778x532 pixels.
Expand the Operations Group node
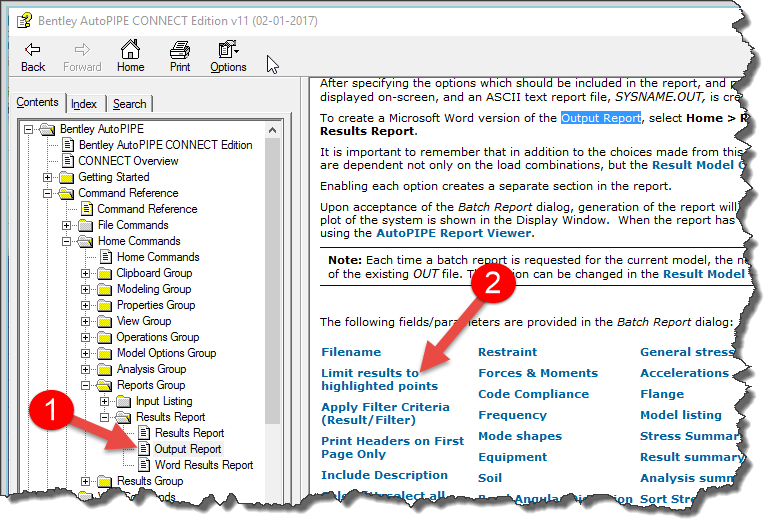[x=85, y=337]
